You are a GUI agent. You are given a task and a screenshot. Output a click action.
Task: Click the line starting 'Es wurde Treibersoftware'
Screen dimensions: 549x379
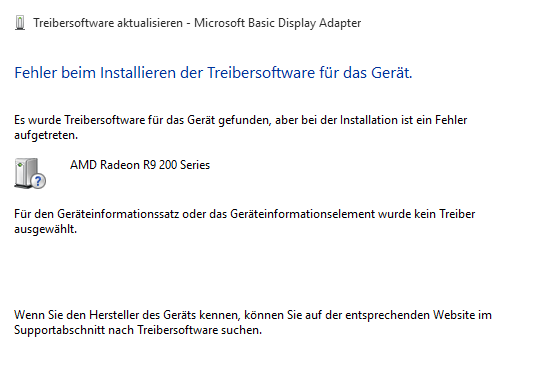pos(241,120)
